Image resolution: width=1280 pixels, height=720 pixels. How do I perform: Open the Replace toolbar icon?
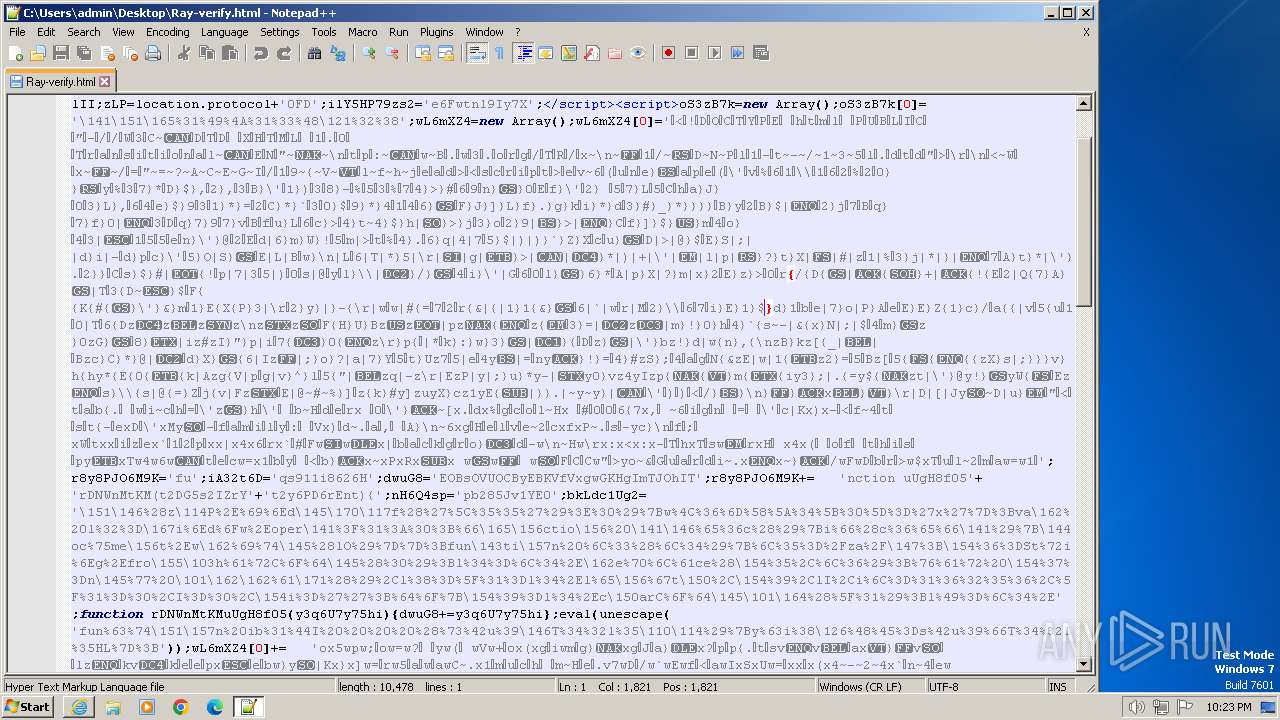click(338, 53)
